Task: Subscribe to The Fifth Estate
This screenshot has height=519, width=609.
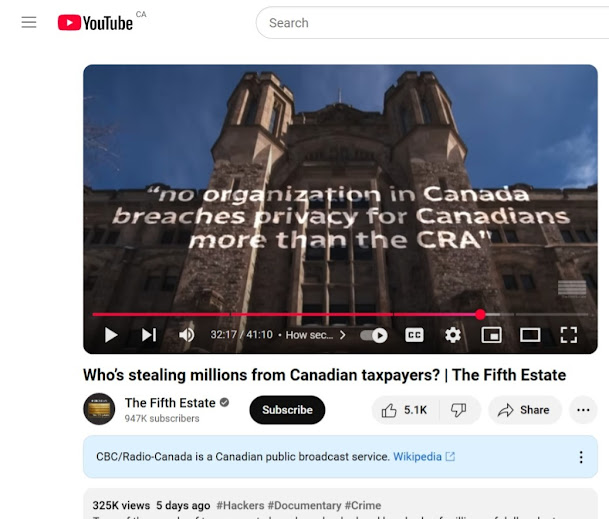Action: (287, 410)
